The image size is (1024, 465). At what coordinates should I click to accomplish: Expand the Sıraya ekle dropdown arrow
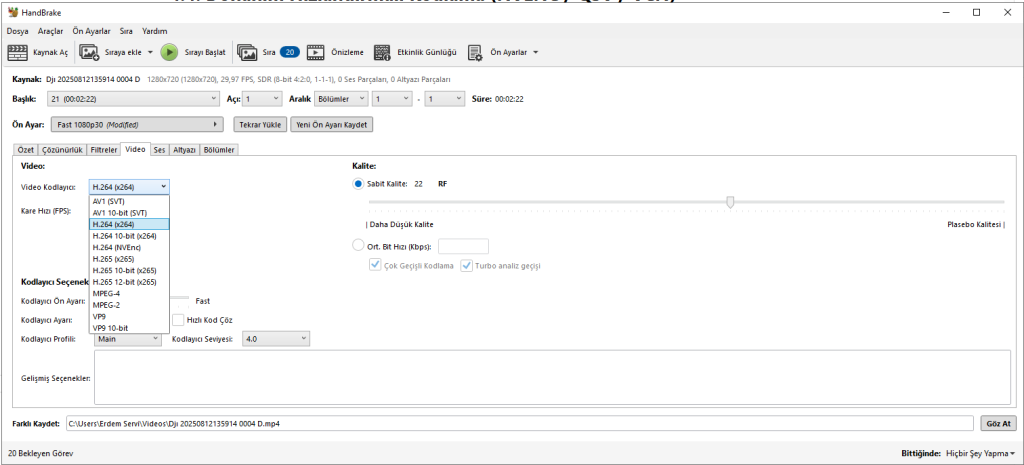coord(150,52)
